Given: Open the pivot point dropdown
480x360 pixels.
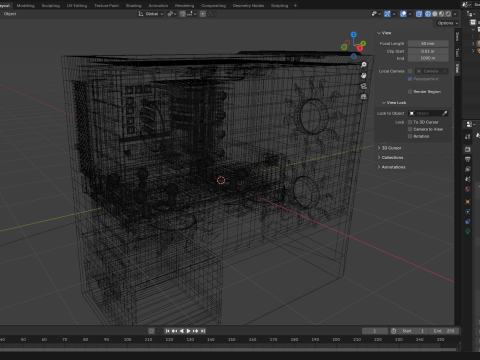Looking at the screenshot, I should click(172, 14).
